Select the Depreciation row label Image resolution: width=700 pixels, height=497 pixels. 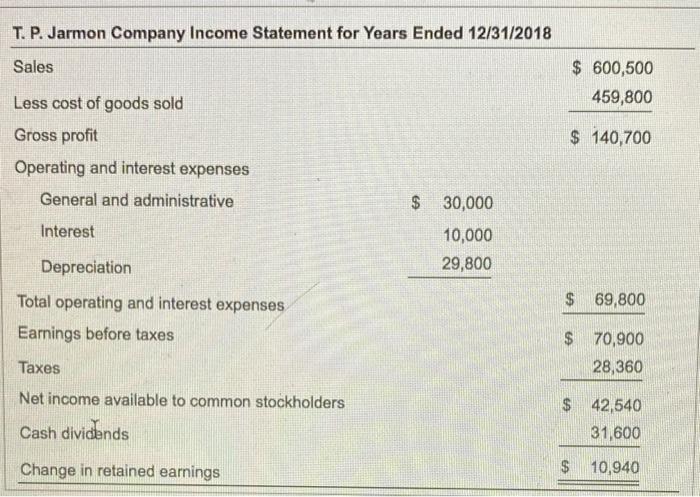click(x=86, y=267)
